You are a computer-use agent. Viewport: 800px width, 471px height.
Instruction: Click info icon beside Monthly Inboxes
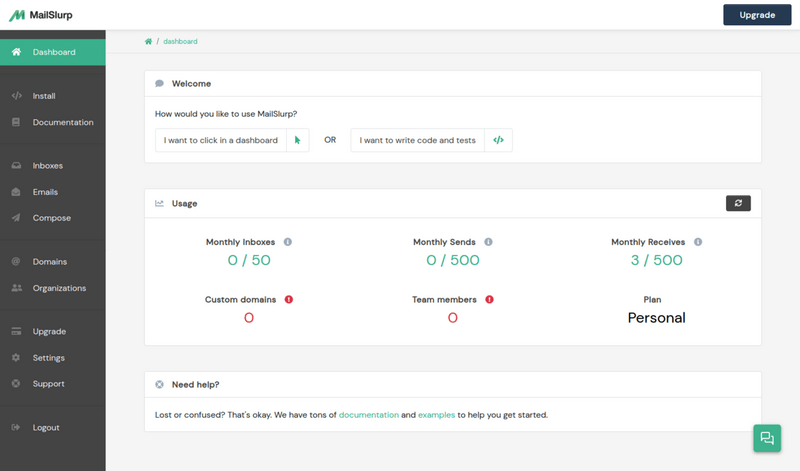pos(288,242)
